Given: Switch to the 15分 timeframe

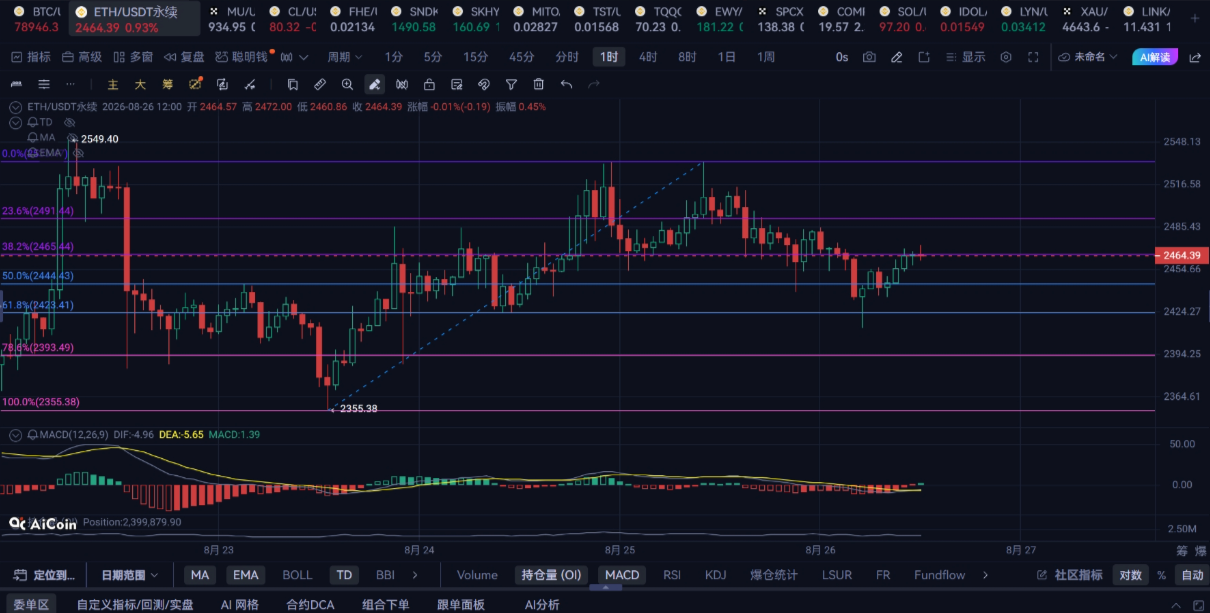Looking at the screenshot, I should pos(476,57).
